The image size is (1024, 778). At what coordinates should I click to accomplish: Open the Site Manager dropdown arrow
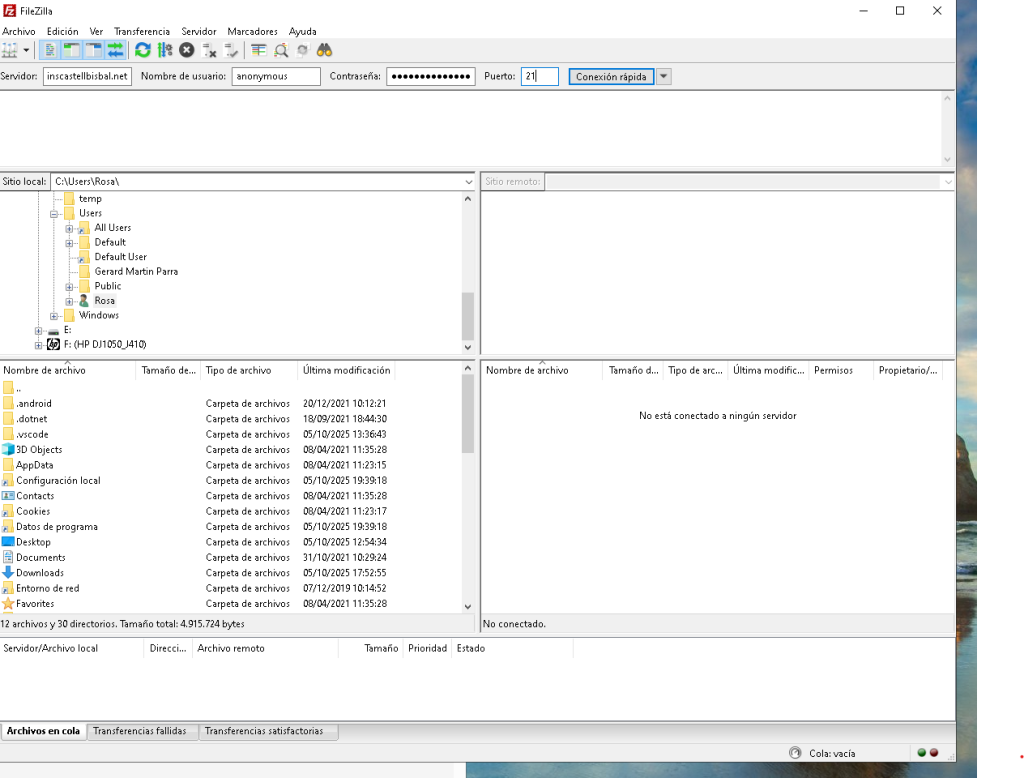pyautogui.click(x=27, y=50)
